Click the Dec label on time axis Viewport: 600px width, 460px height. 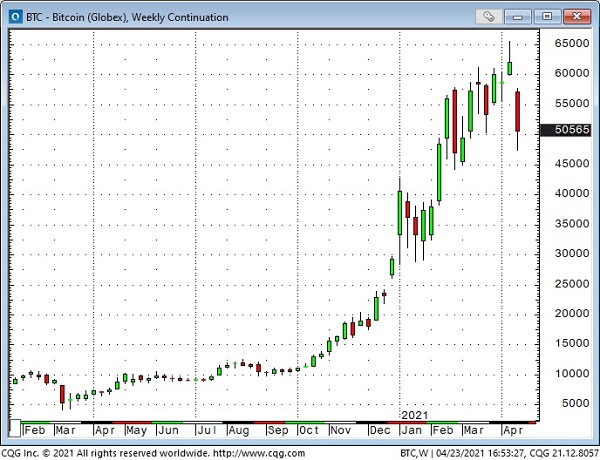[x=380, y=431]
